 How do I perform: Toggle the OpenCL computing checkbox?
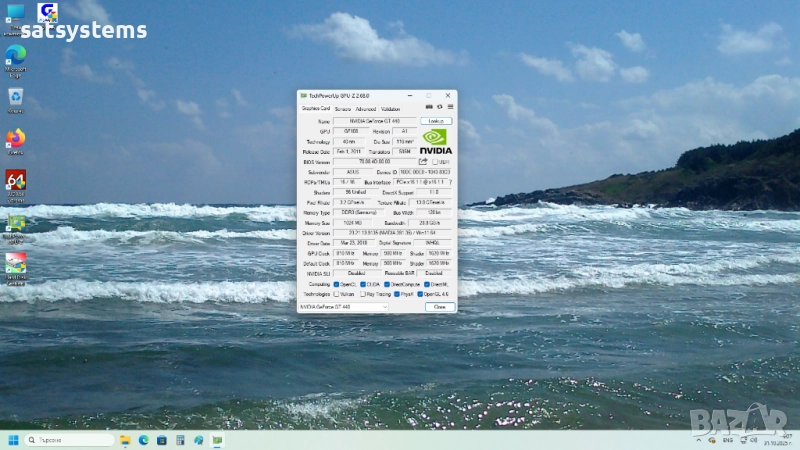coord(336,284)
